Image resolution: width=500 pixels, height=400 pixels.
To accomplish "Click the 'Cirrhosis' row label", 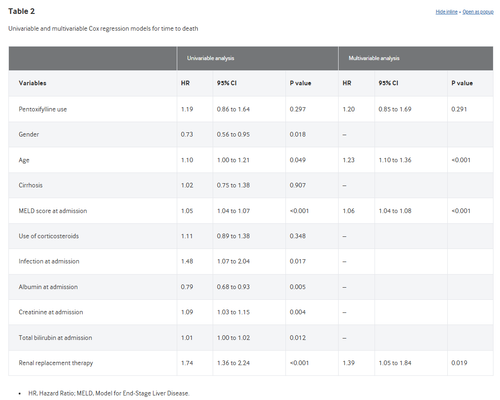I will tap(31, 185).
